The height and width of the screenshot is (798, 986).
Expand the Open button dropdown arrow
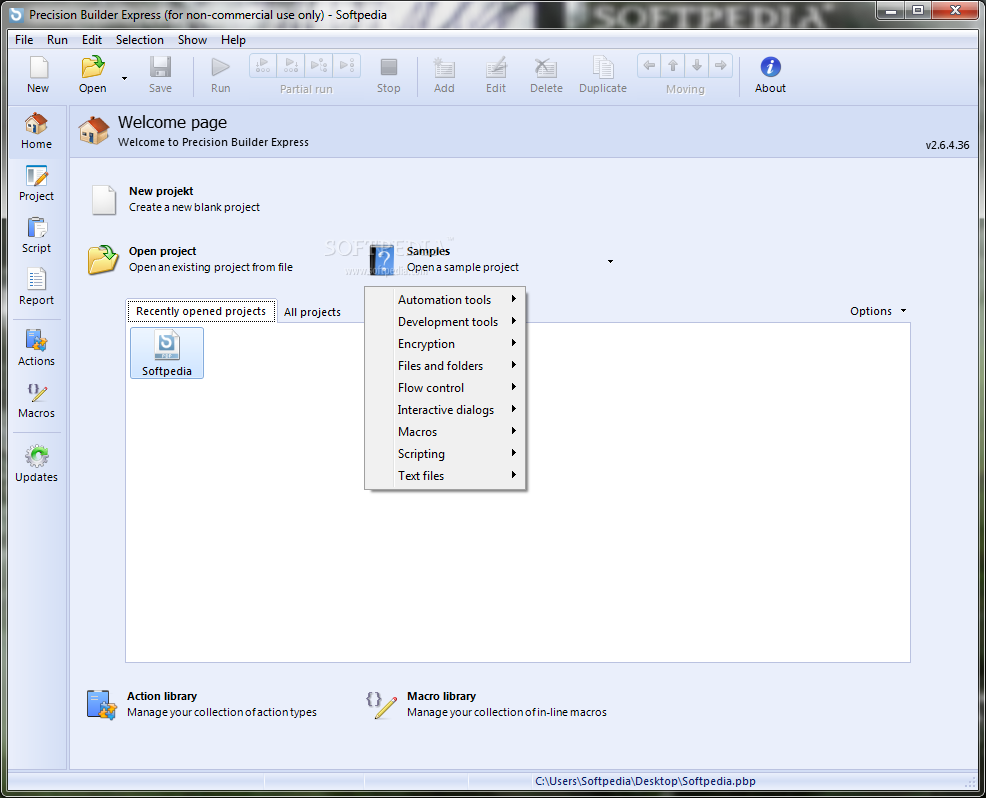(124, 79)
